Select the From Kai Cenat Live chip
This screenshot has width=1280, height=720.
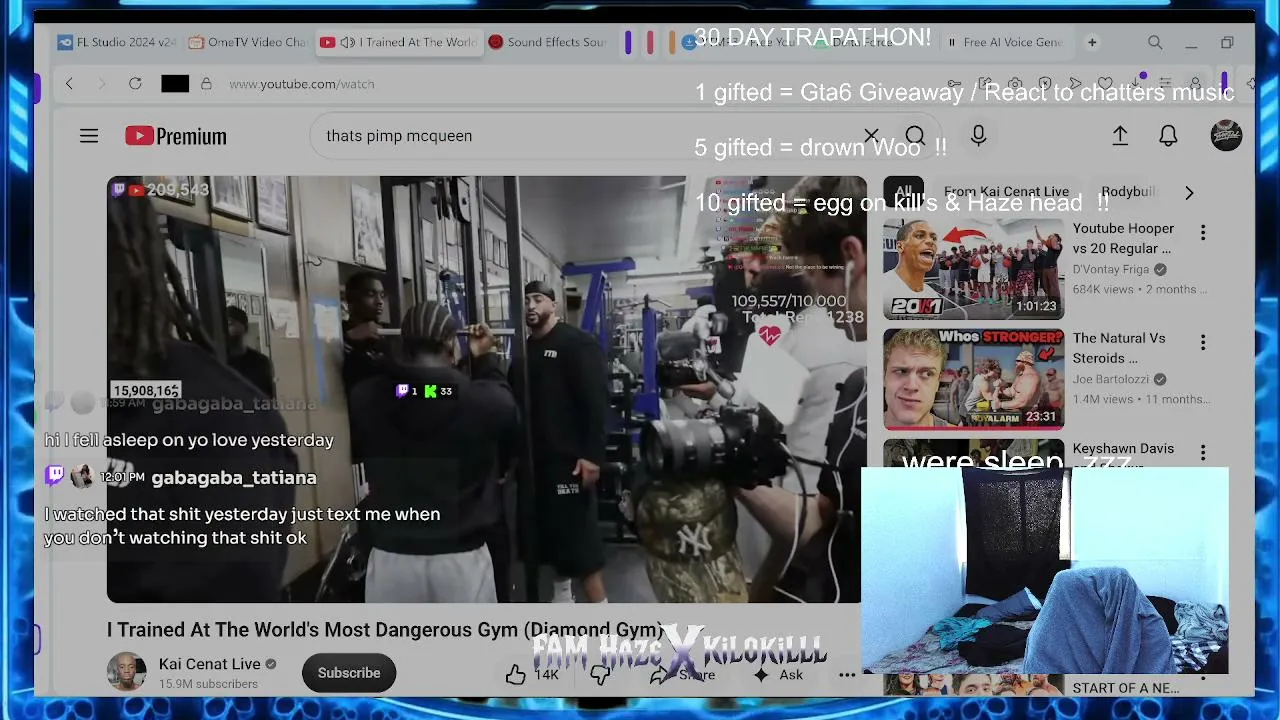pos(1006,192)
